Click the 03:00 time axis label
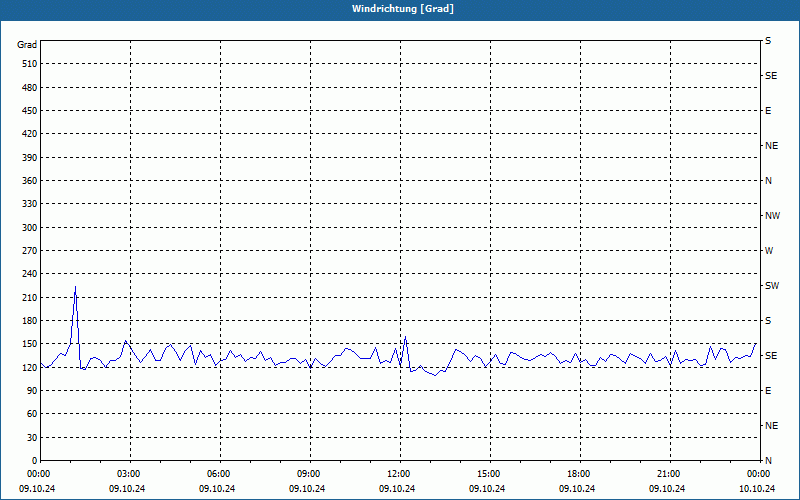Viewport: 800px width, 500px height. (x=130, y=474)
